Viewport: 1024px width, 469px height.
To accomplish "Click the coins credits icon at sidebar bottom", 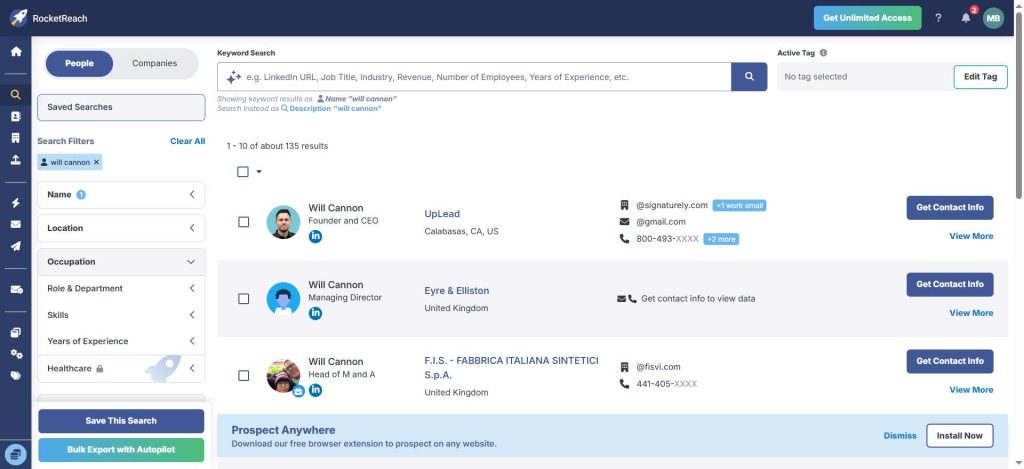I will (x=16, y=453).
